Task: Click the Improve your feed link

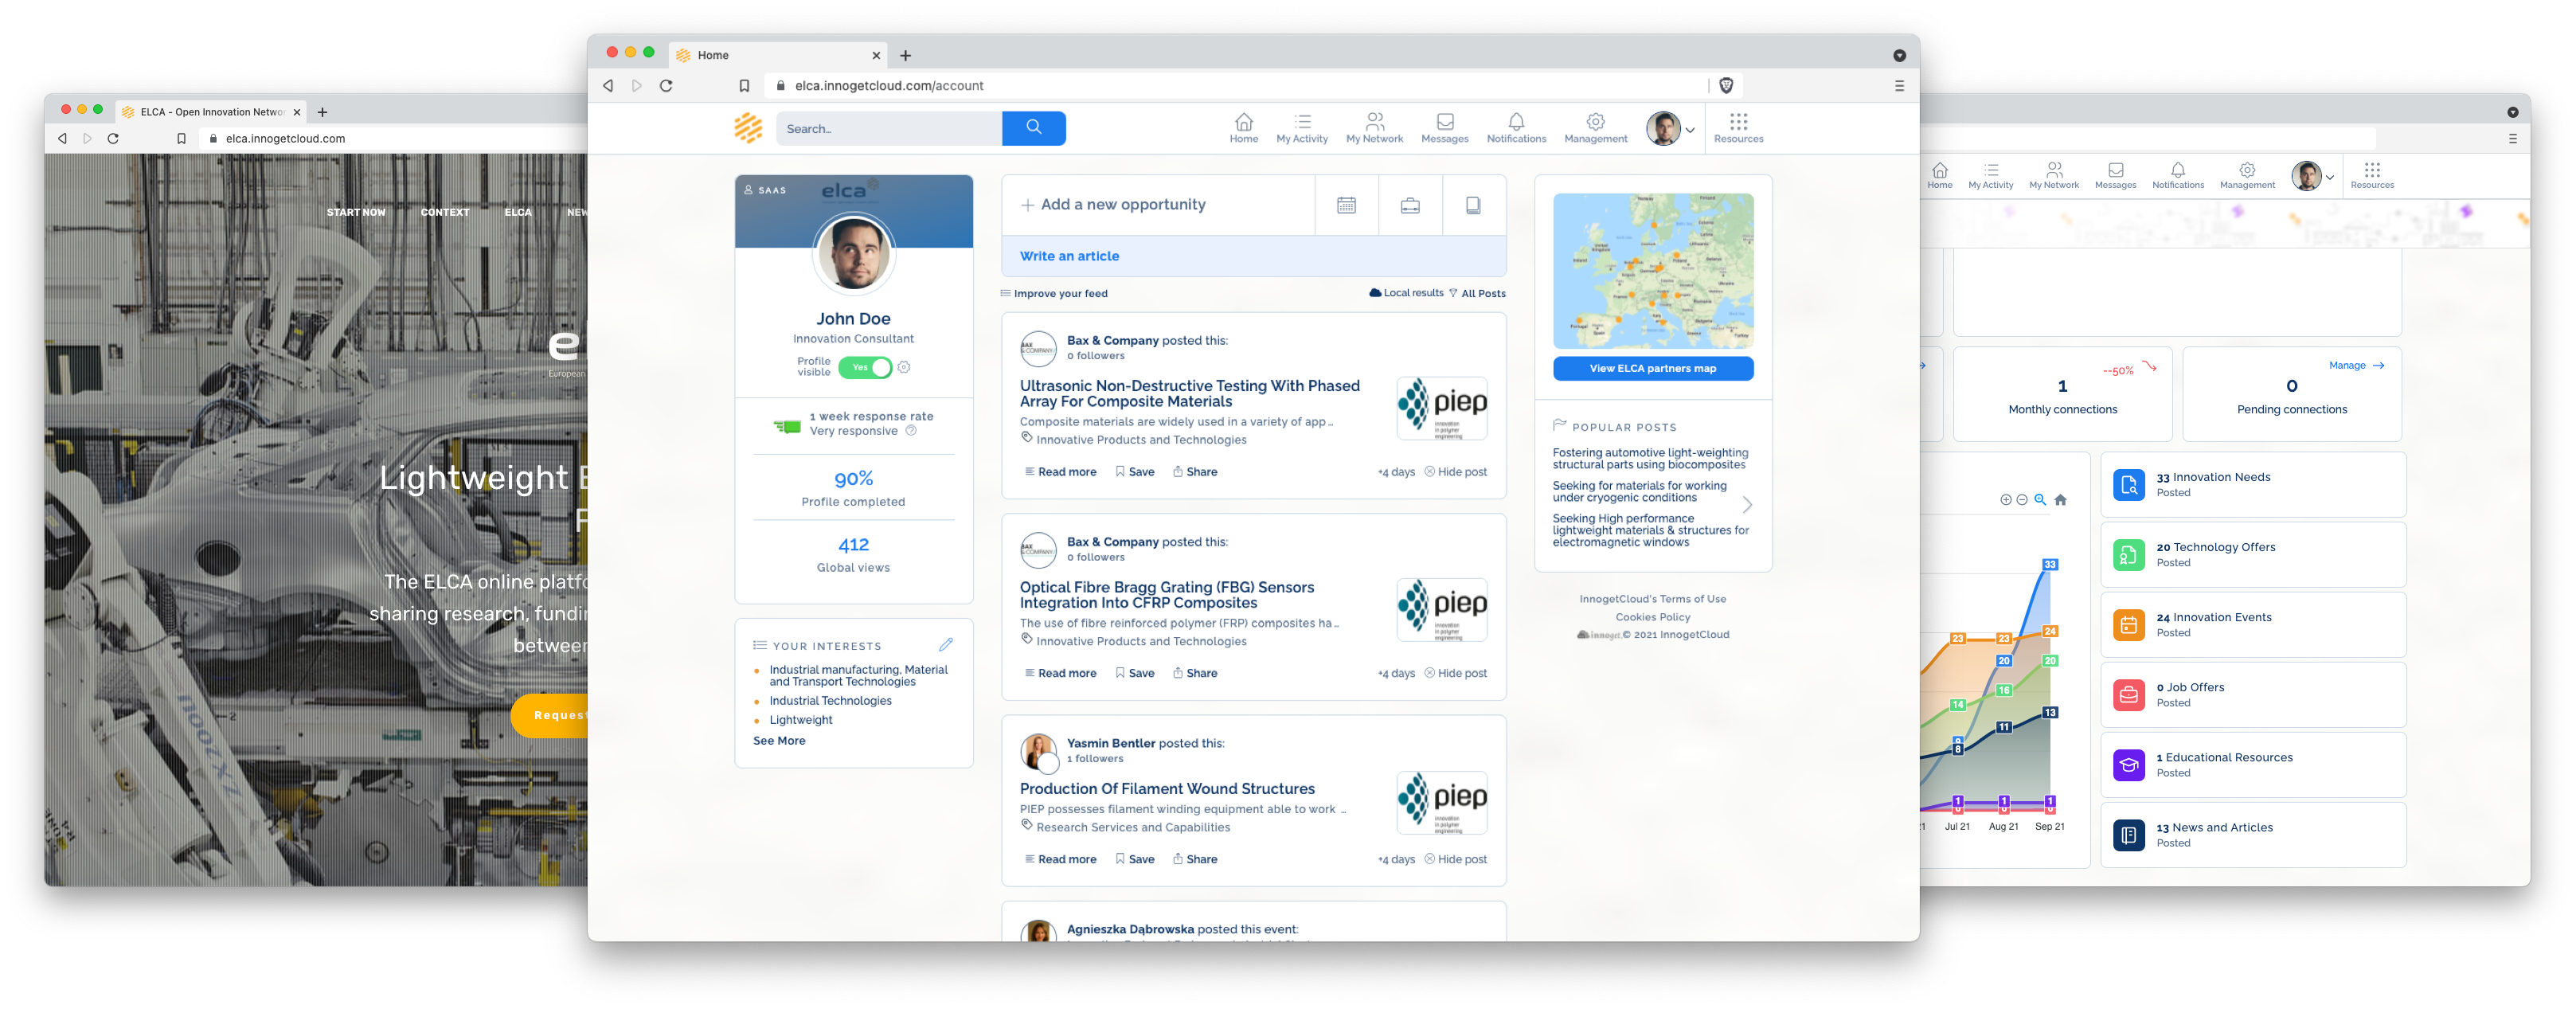Action: coord(1054,293)
